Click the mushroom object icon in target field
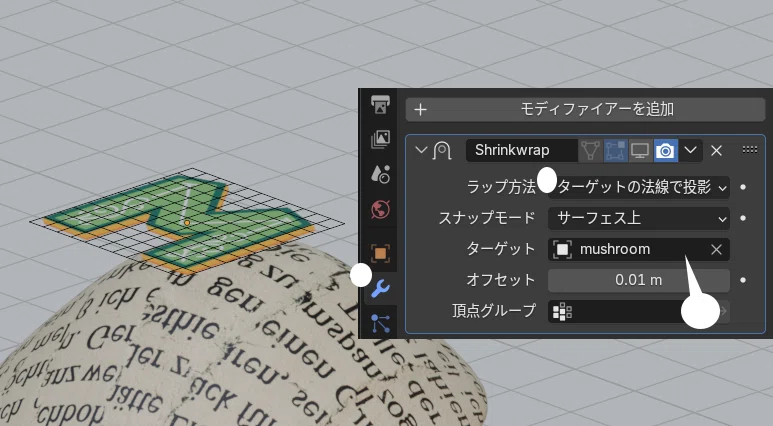The image size is (773, 426). [x=562, y=249]
